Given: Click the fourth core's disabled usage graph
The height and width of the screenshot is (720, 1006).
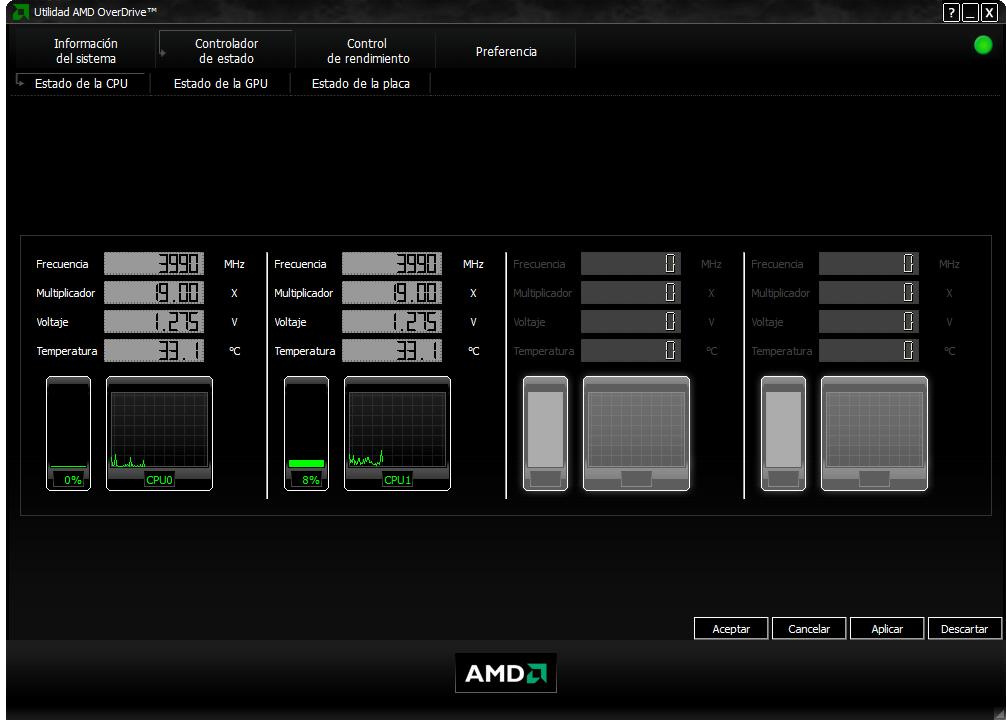Looking at the screenshot, I should click(874, 430).
